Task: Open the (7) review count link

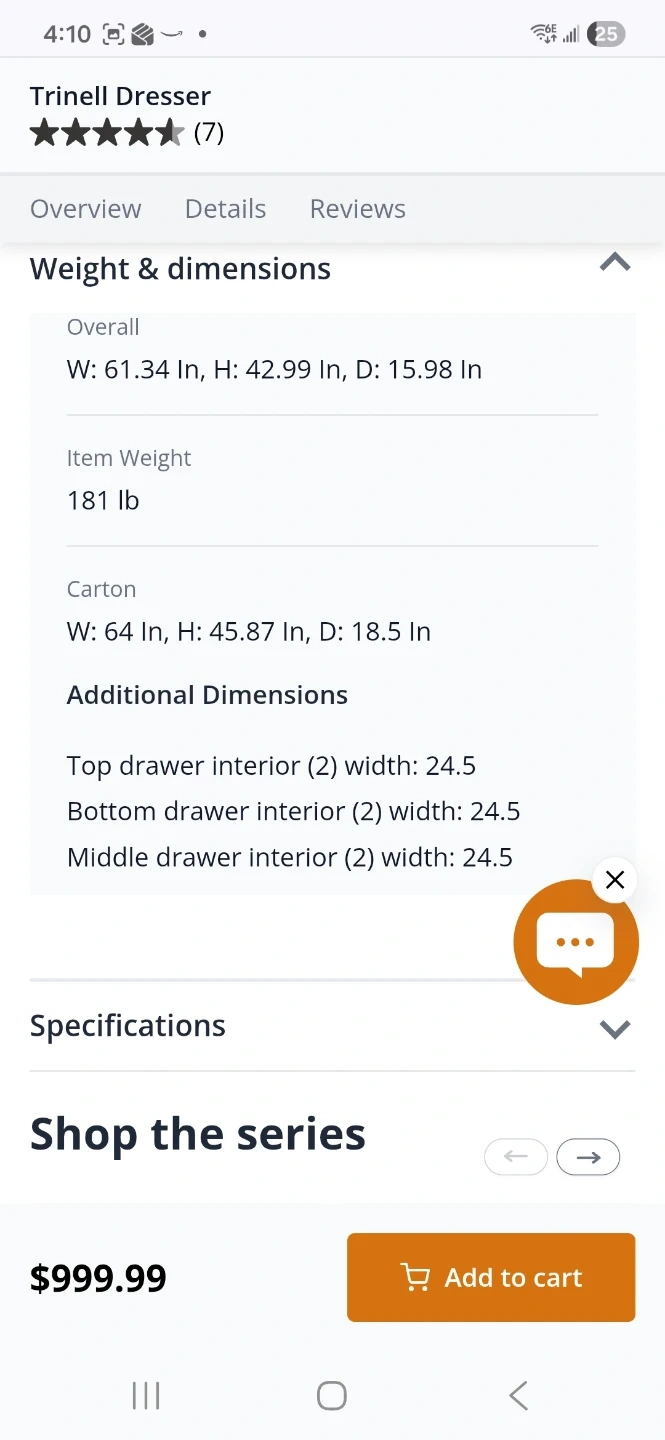Action: pyautogui.click(x=209, y=132)
